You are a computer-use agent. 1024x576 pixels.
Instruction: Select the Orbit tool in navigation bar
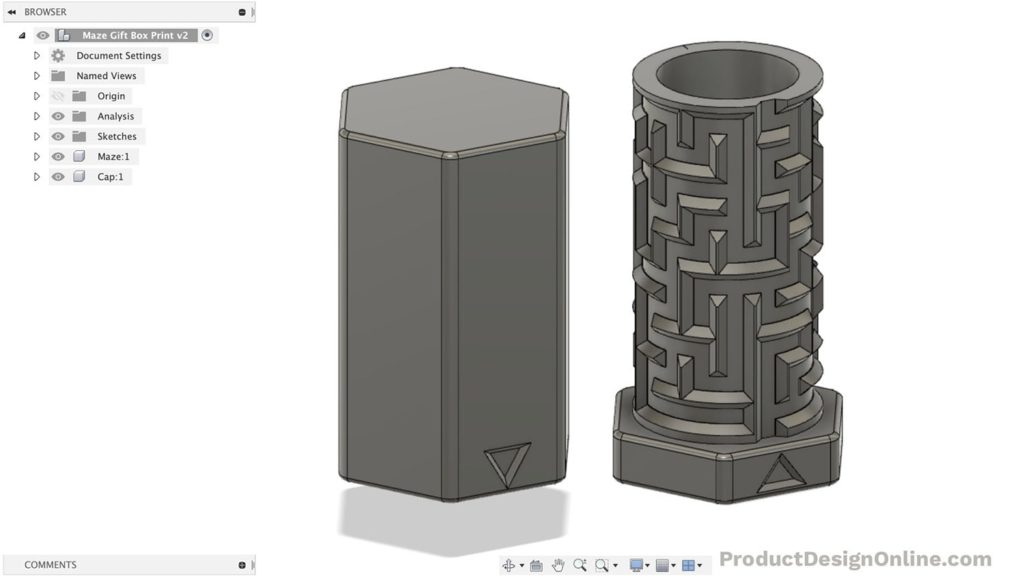pos(509,566)
